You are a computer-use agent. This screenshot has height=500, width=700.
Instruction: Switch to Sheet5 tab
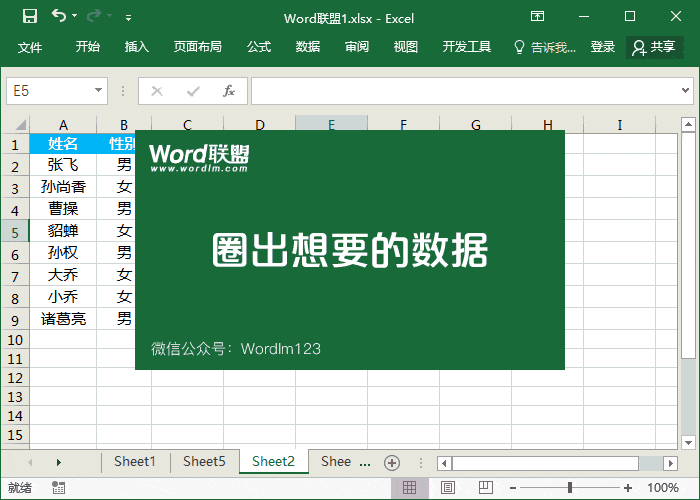click(x=204, y=461)
